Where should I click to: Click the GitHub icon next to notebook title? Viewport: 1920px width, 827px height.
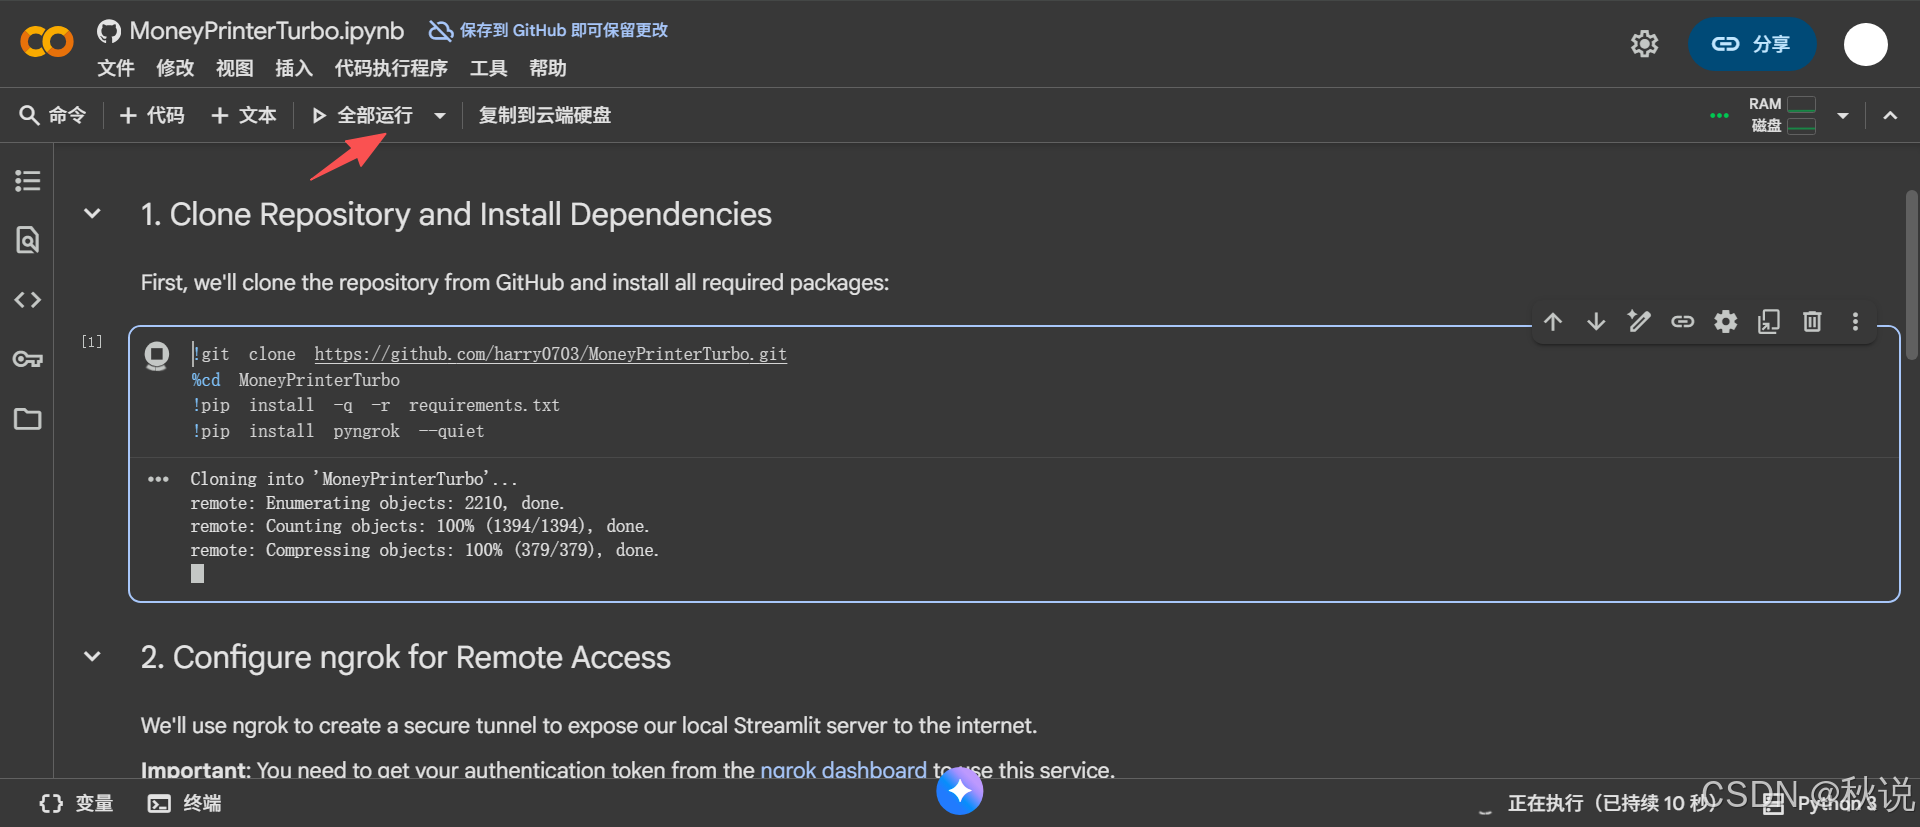pyautogui.click(x=109, y=31)
